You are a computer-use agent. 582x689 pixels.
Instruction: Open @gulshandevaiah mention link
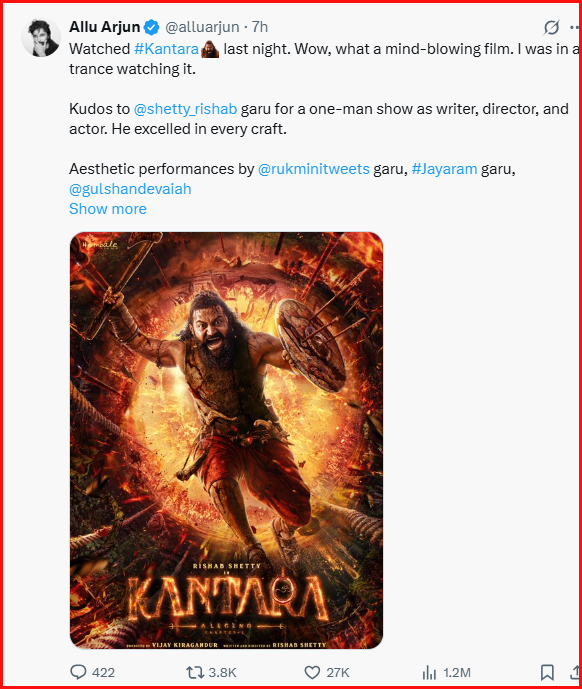(130, 189)
